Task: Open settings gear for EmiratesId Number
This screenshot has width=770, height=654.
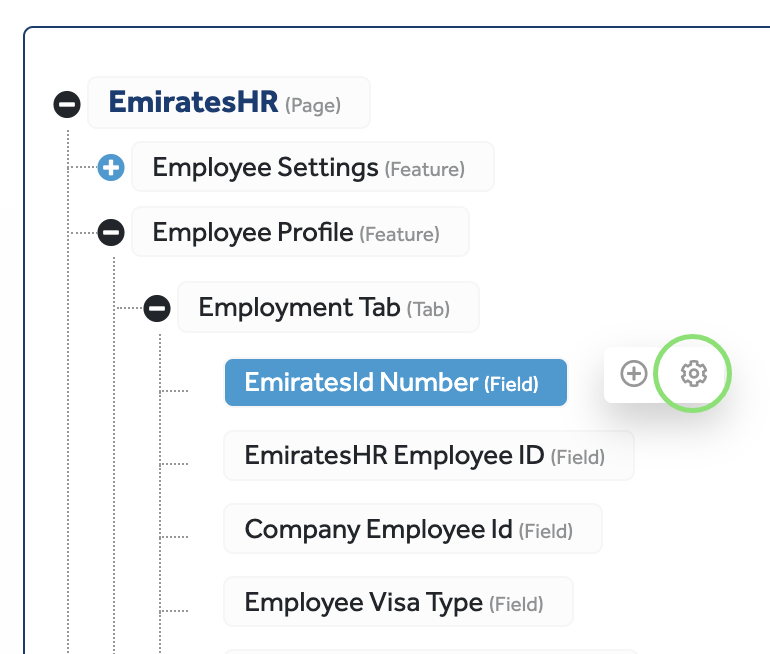Action: [693, 374]
